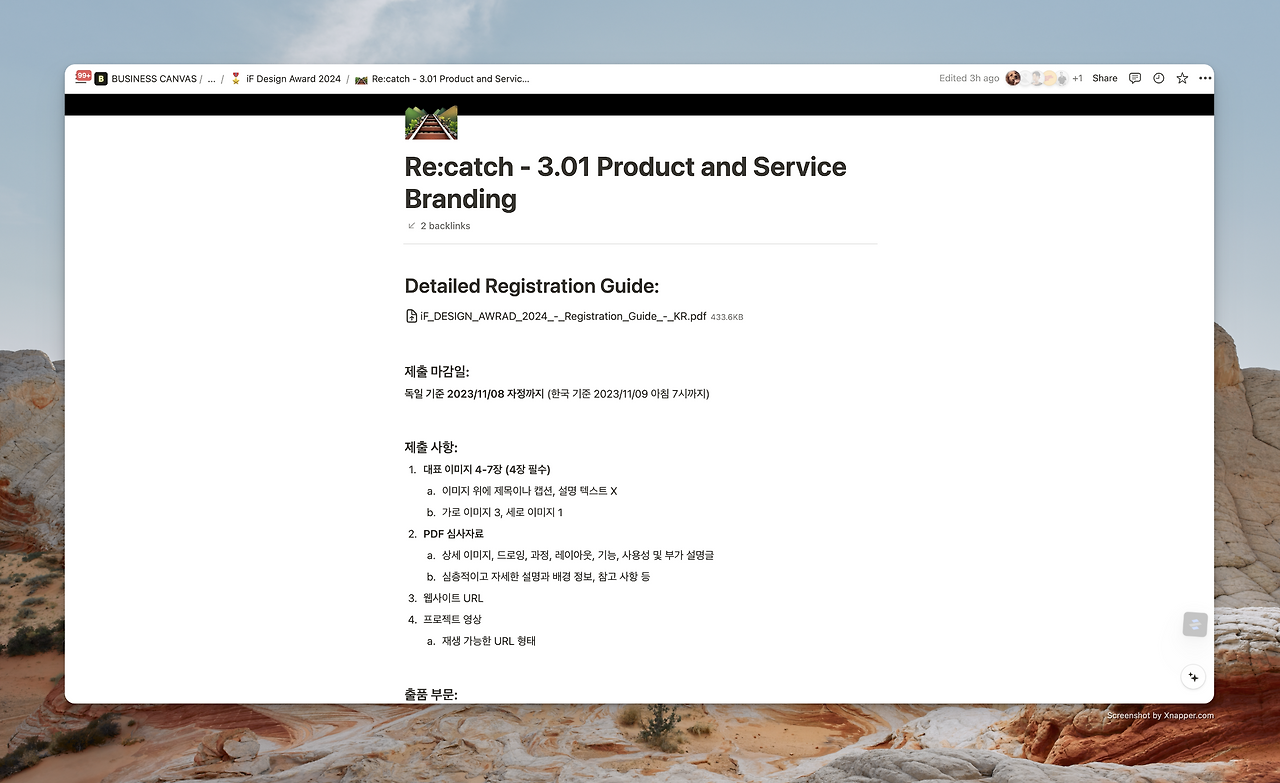Click the gray floating widget icon

click(1195, 625)
